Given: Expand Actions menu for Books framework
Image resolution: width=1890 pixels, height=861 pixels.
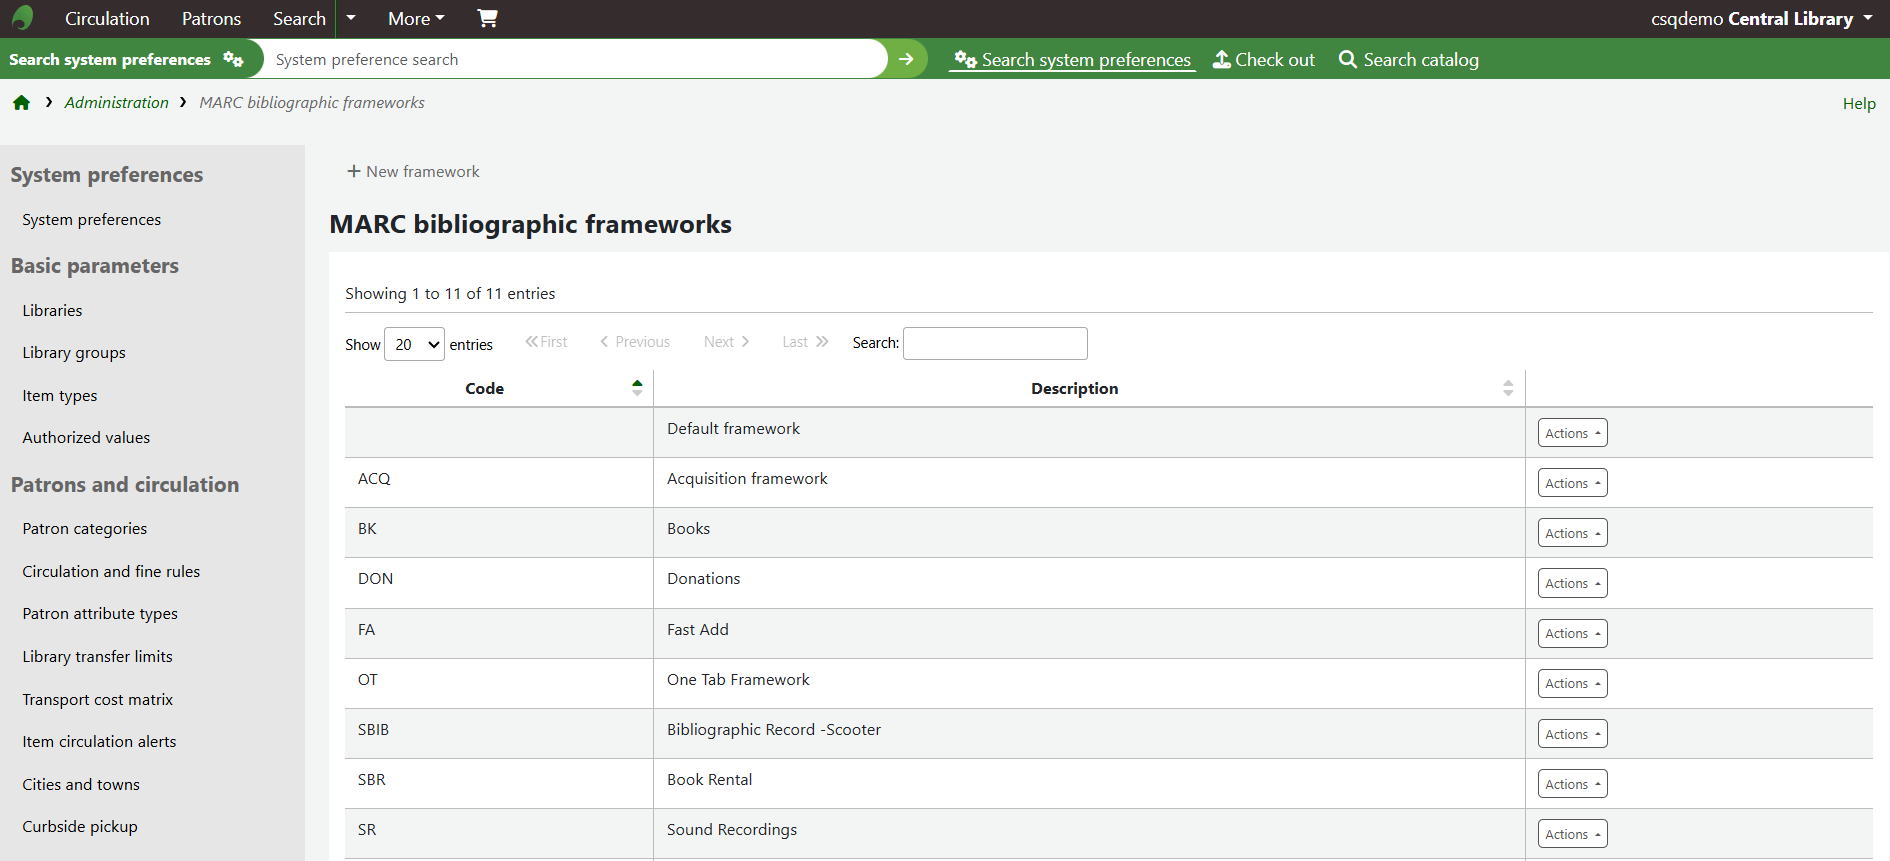Looking at the screenshot, I should click(1572, 533).
